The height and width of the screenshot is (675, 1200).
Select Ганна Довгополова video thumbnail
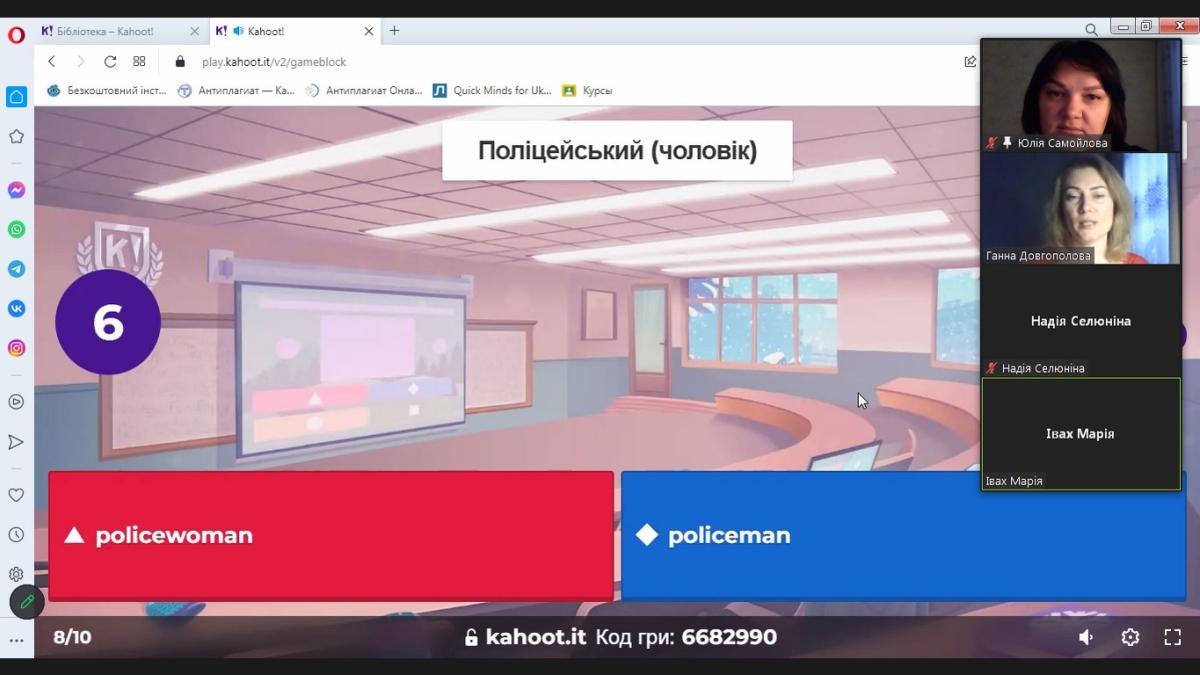coord(1080,208)
